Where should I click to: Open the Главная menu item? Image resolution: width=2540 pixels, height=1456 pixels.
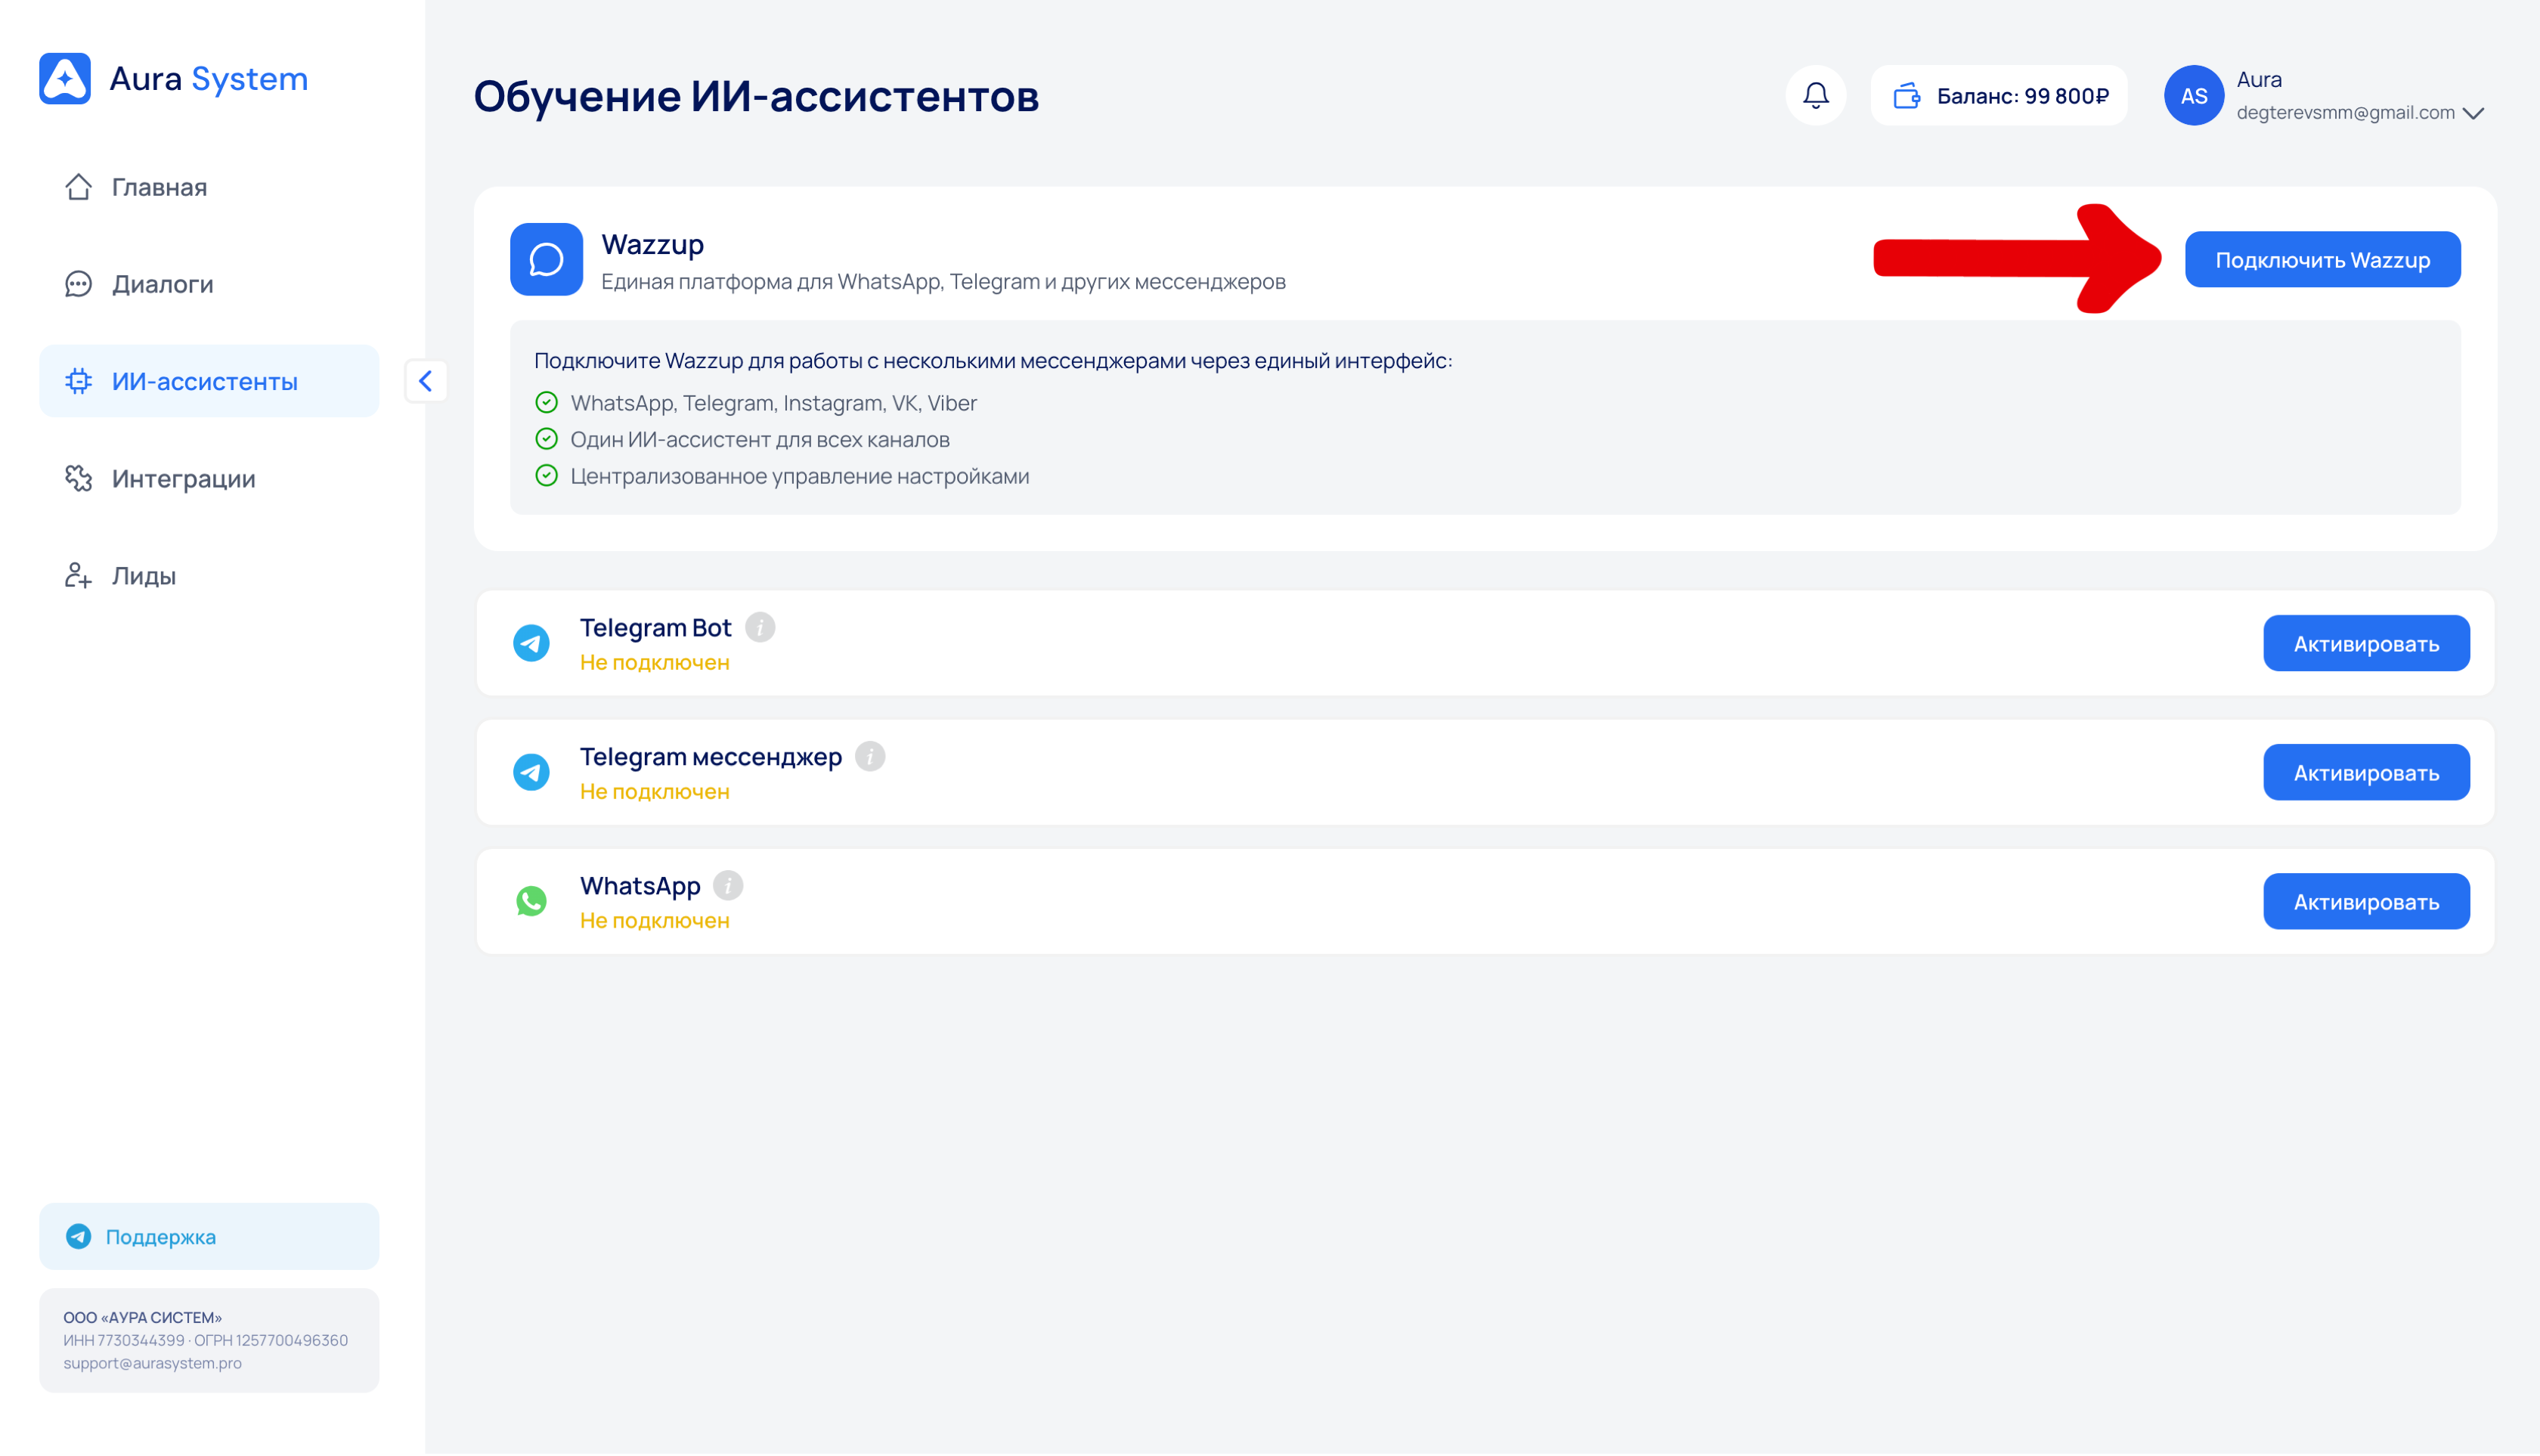click(160, 187)
